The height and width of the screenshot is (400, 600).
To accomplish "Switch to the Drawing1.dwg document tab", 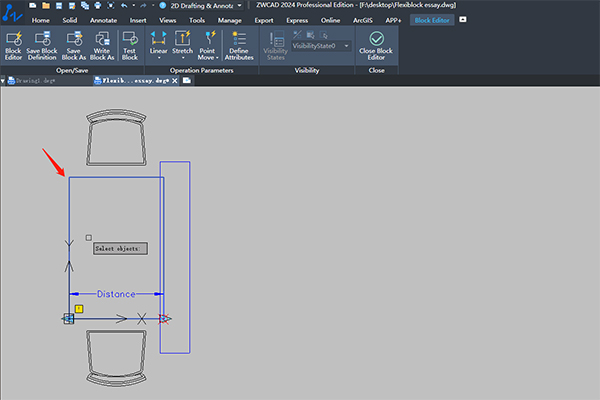I will (x=35, y=81).
